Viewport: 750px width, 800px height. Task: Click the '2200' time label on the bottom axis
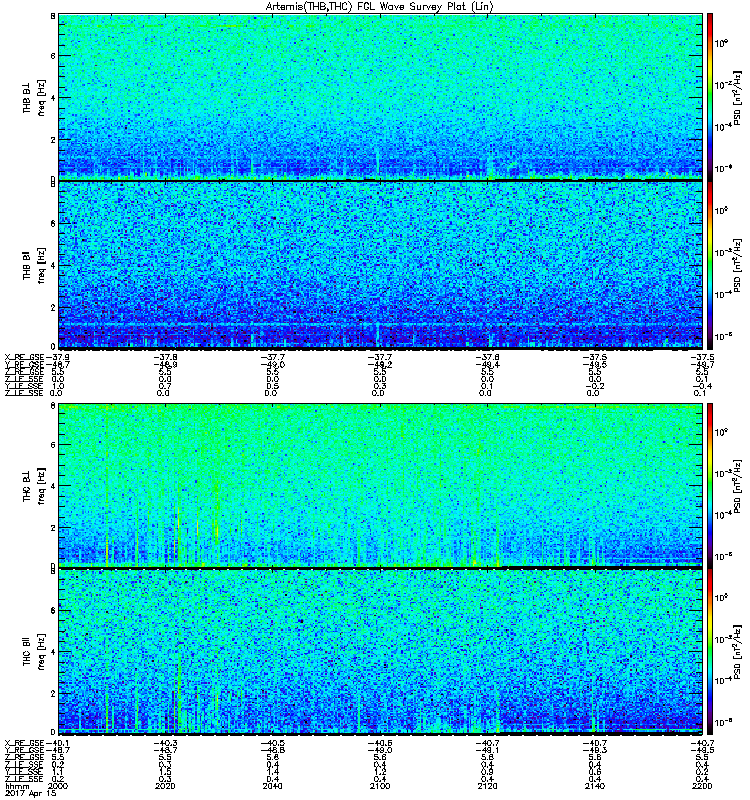click(703, 786)
